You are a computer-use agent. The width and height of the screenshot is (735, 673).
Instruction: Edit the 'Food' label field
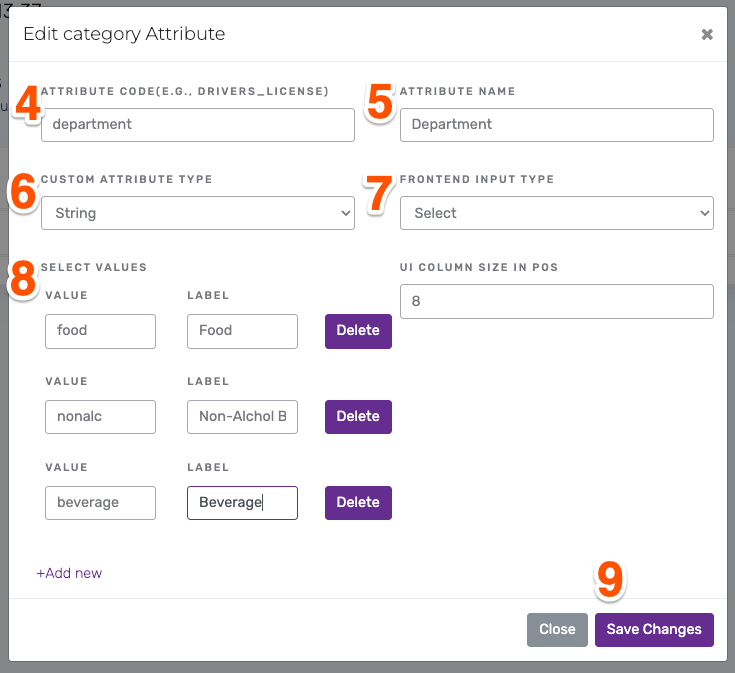click(x=242, y=331)
